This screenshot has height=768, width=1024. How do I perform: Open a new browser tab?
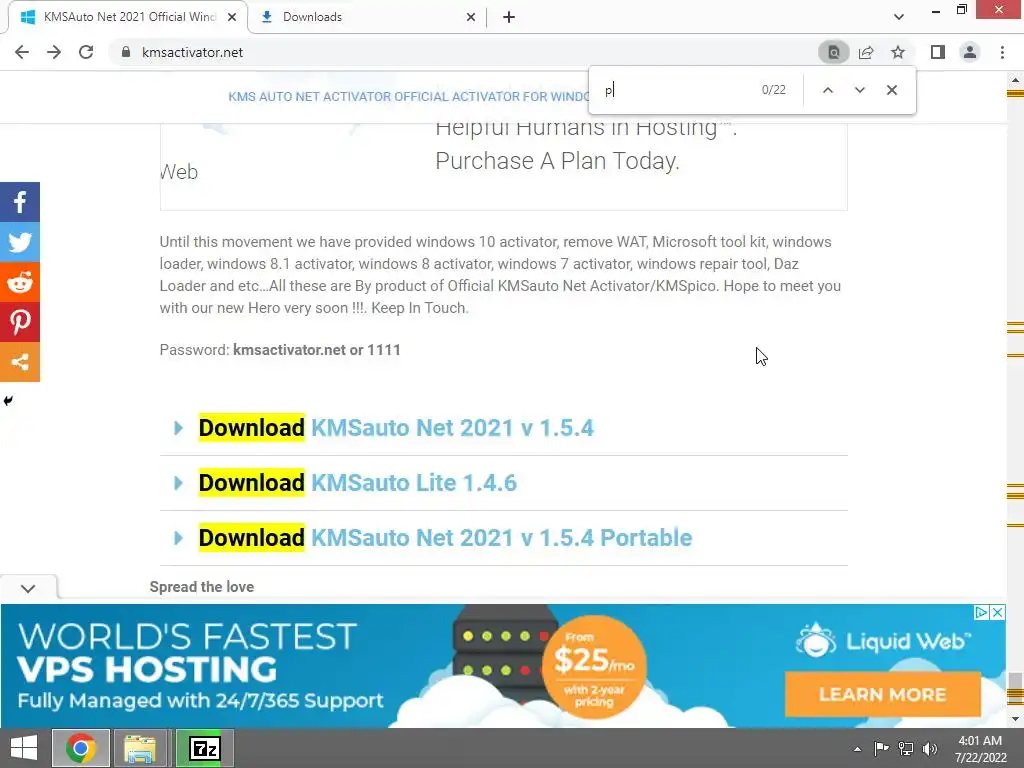tap(509, 17)
